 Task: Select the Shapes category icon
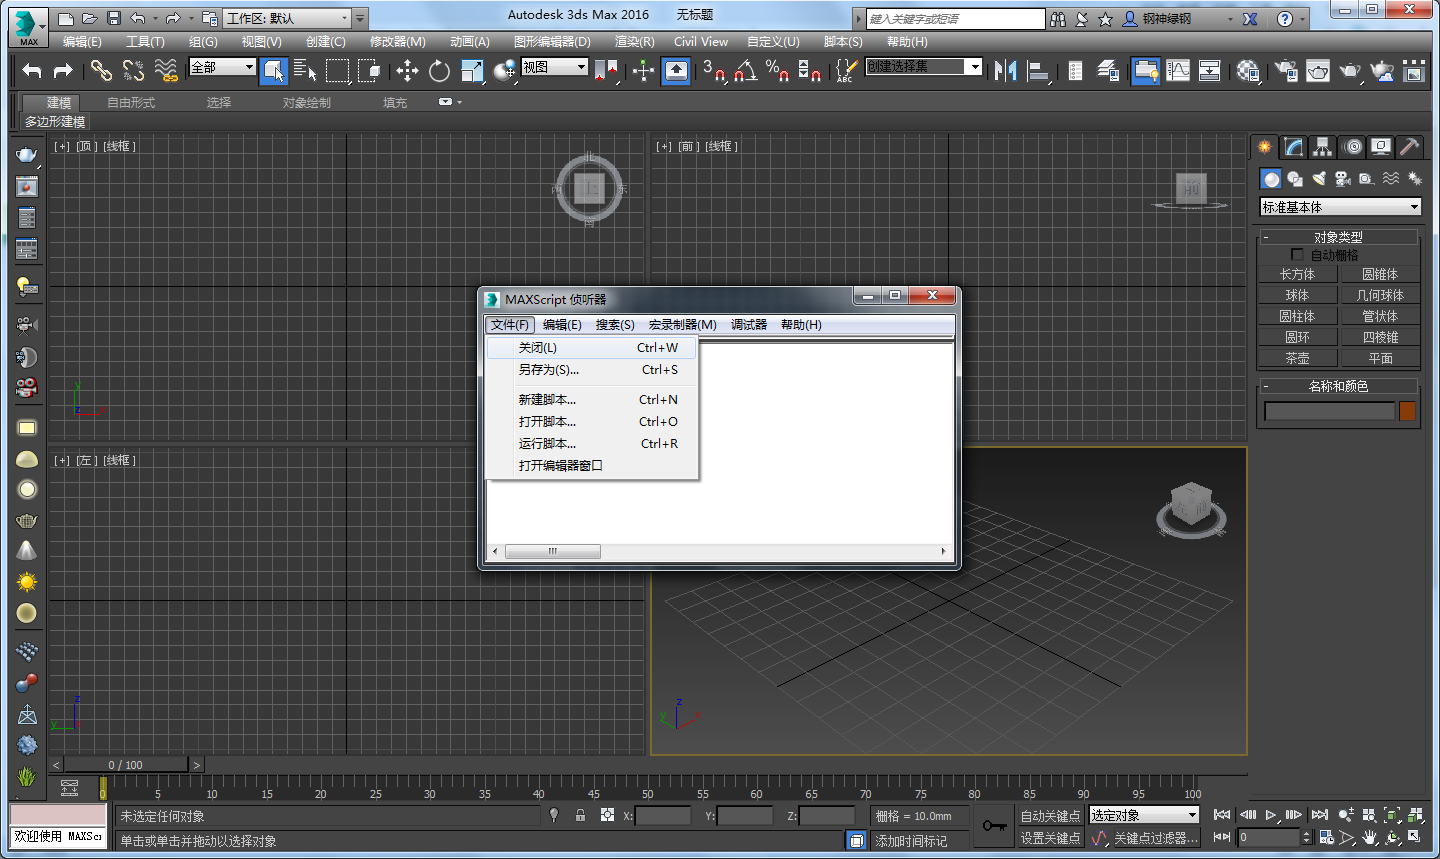click(1295, 179)
